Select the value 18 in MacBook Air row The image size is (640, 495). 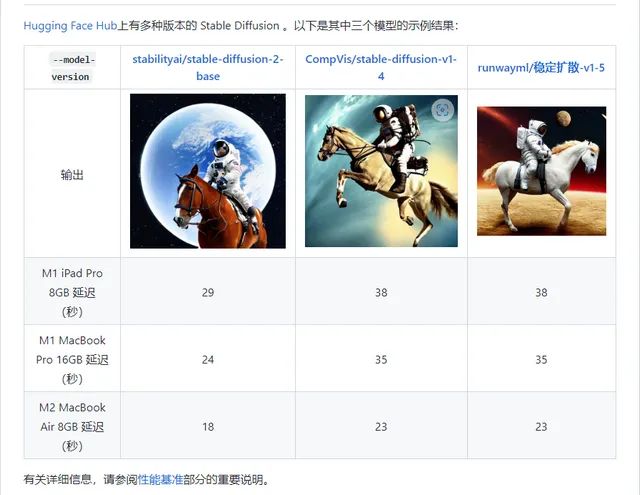point(208,426)
